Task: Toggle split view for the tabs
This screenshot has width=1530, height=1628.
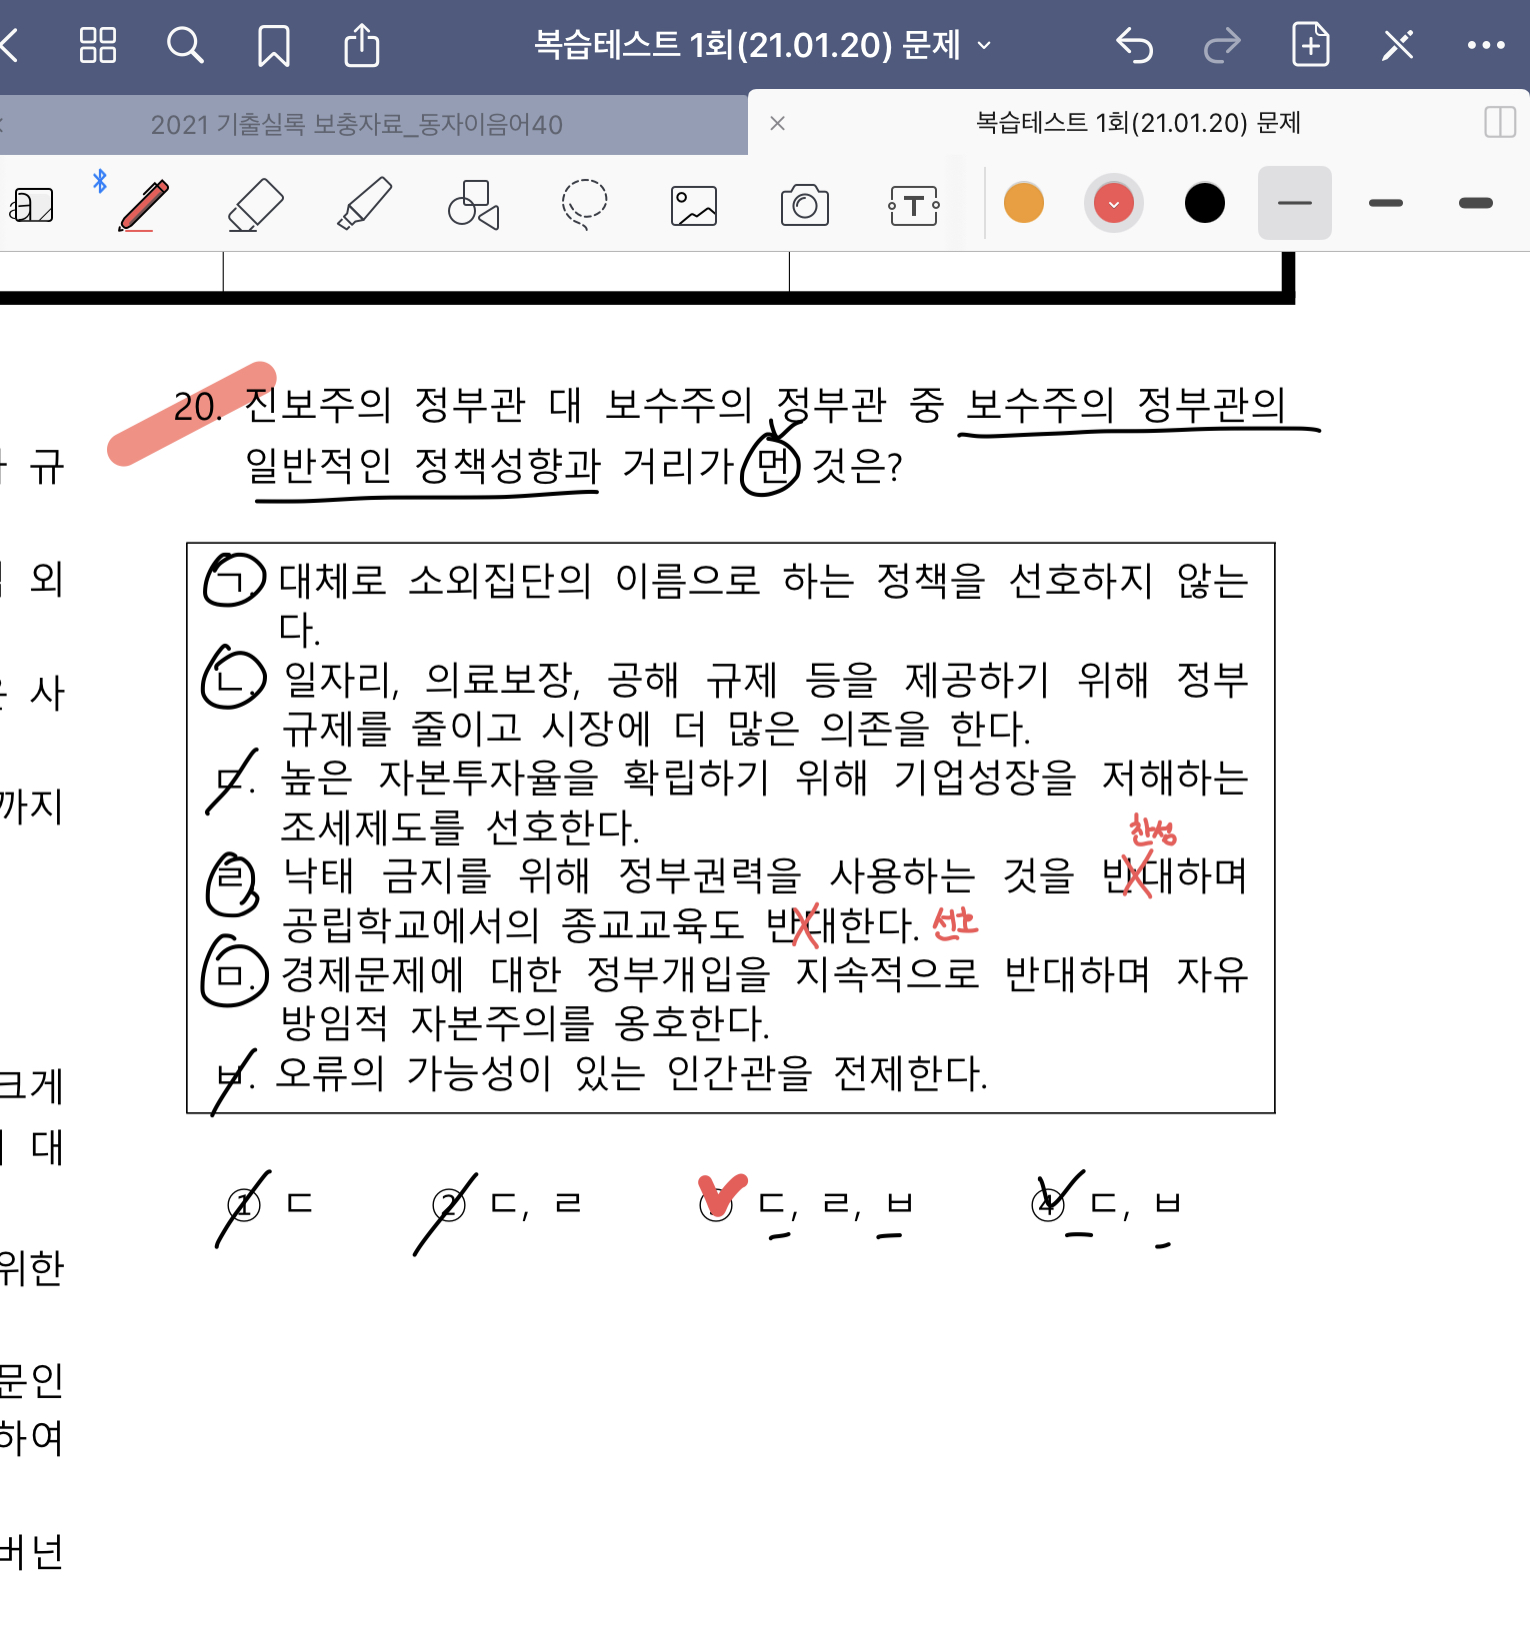Action: point(1500,123)
